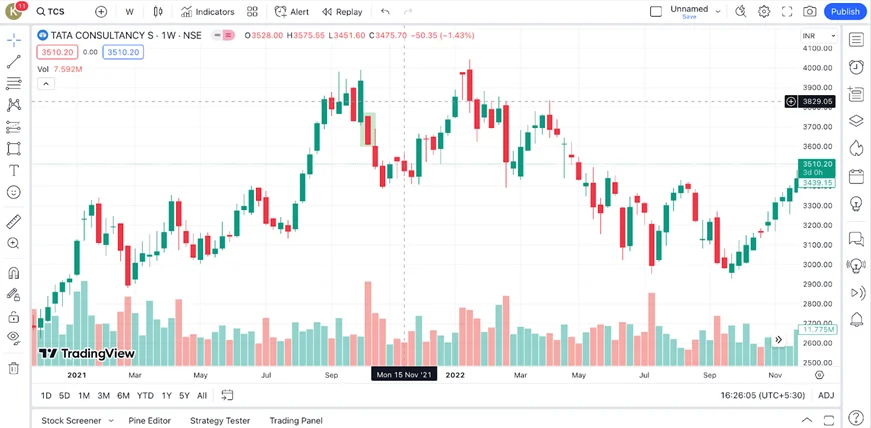Toggle ADJ adjusted price data
Image resolution: width=871 pixels, height=428 pixels.
point(826,396)
